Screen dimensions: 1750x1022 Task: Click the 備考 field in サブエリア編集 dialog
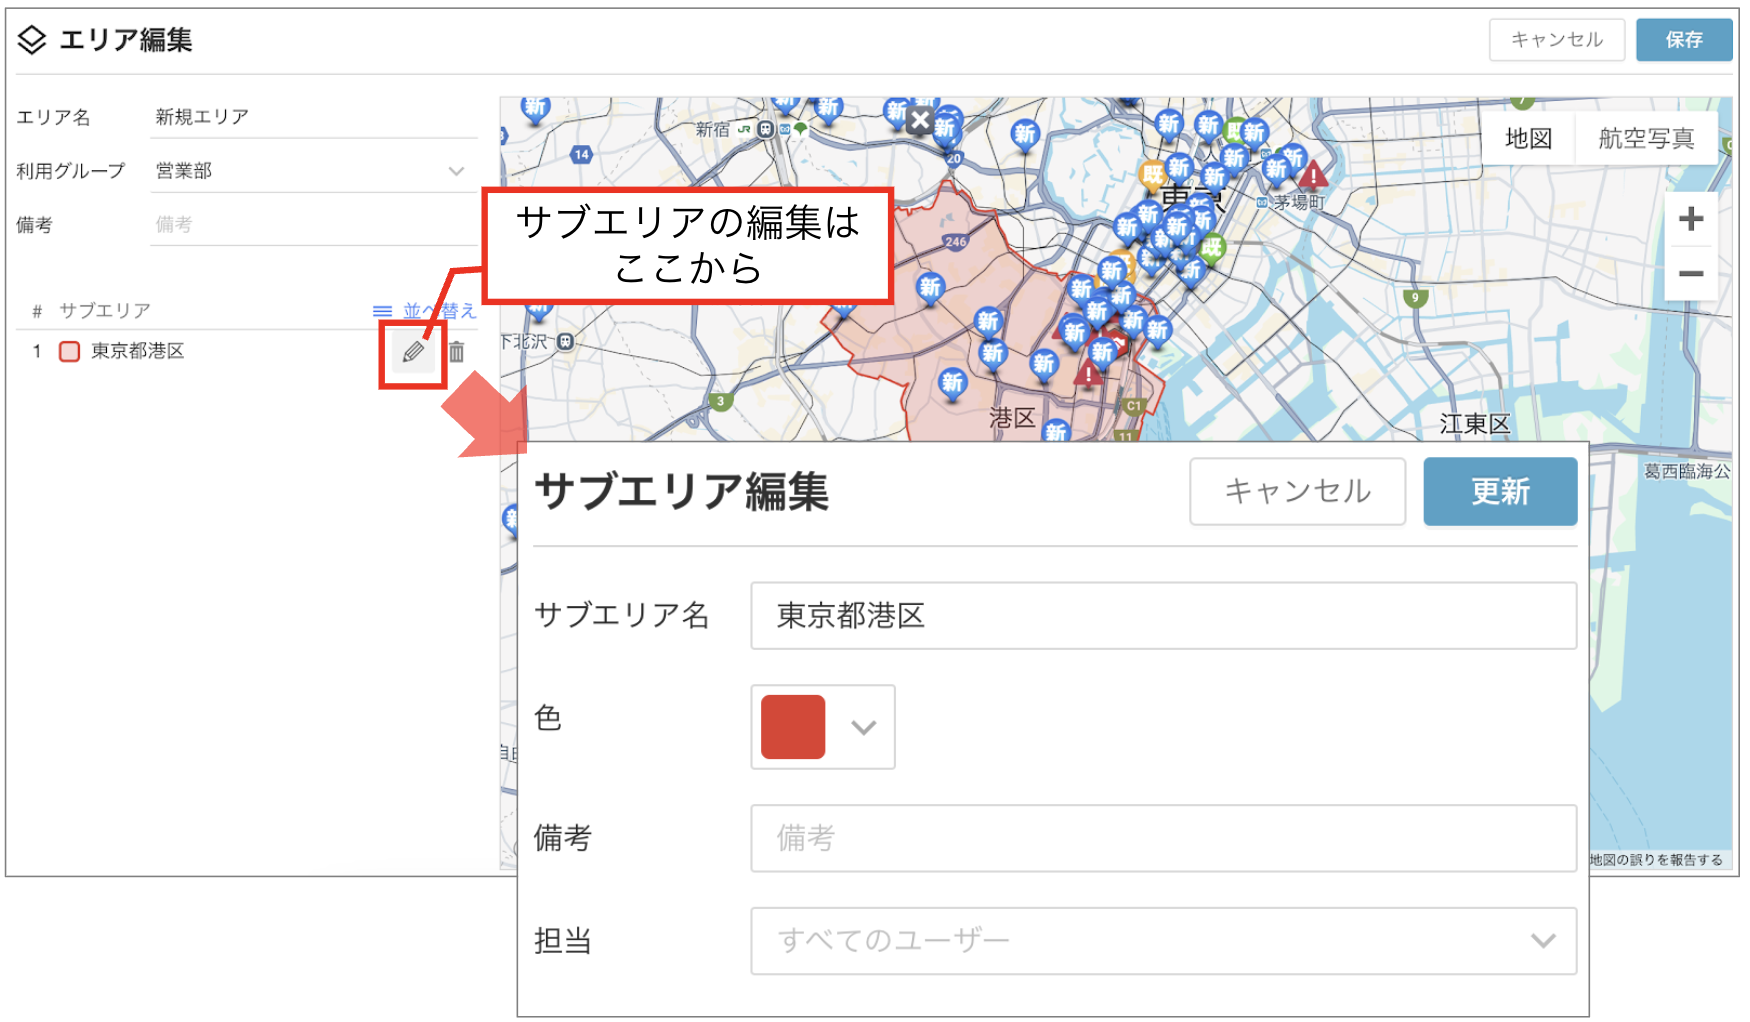tap(1163, 838)
